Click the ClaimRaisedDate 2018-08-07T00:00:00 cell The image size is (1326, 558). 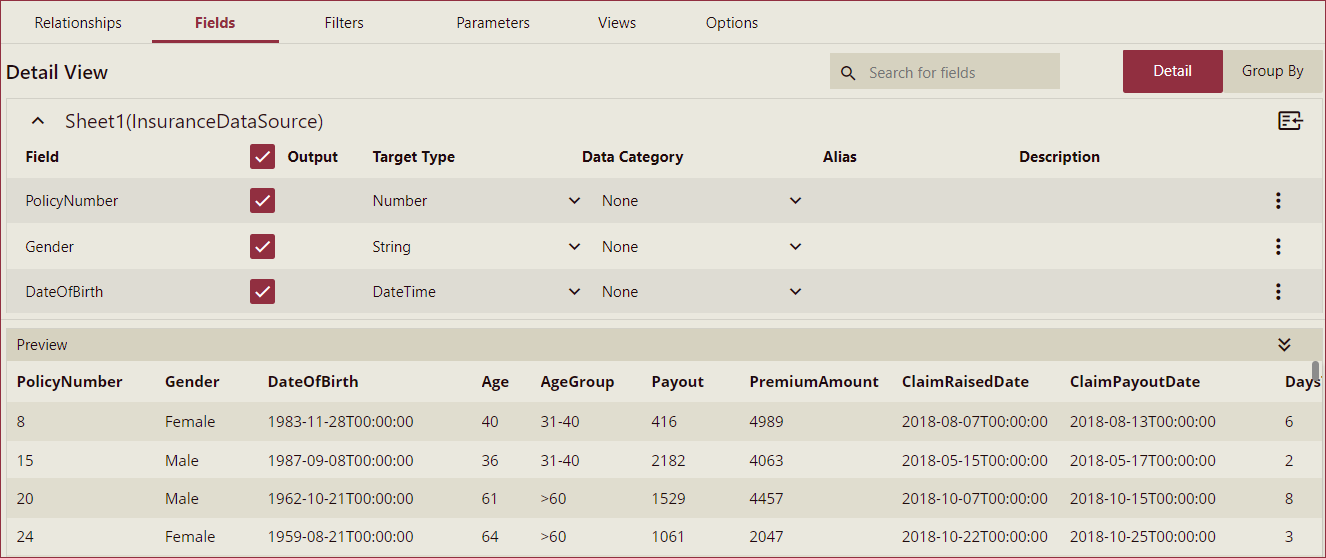[975, 422]
